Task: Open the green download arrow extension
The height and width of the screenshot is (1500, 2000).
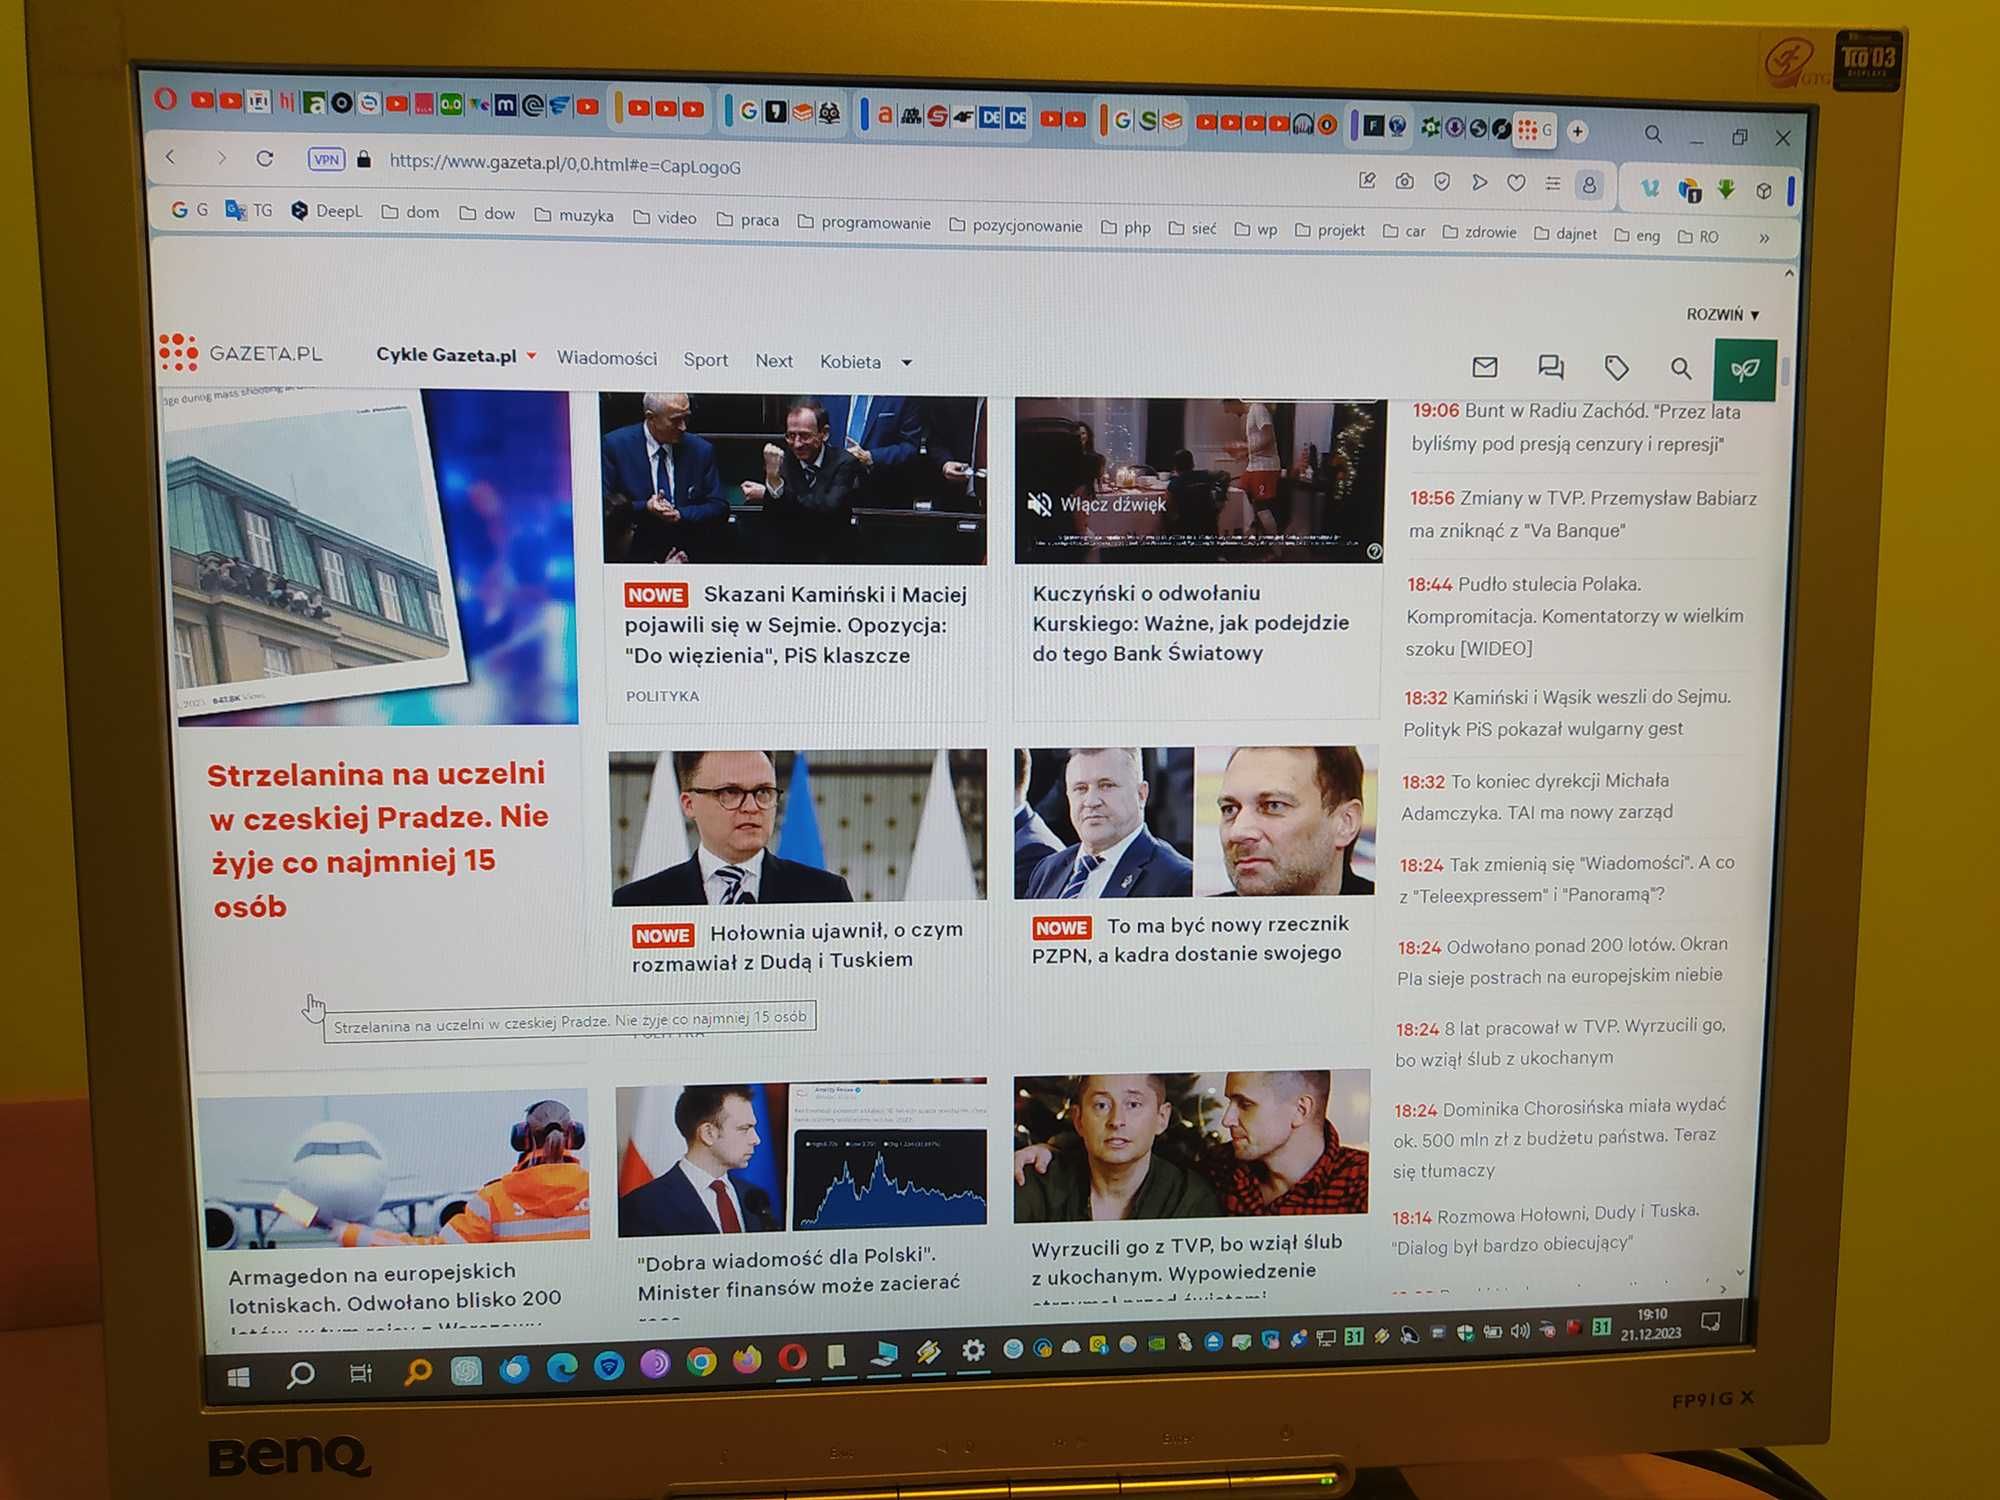Action: point(1726,189)
